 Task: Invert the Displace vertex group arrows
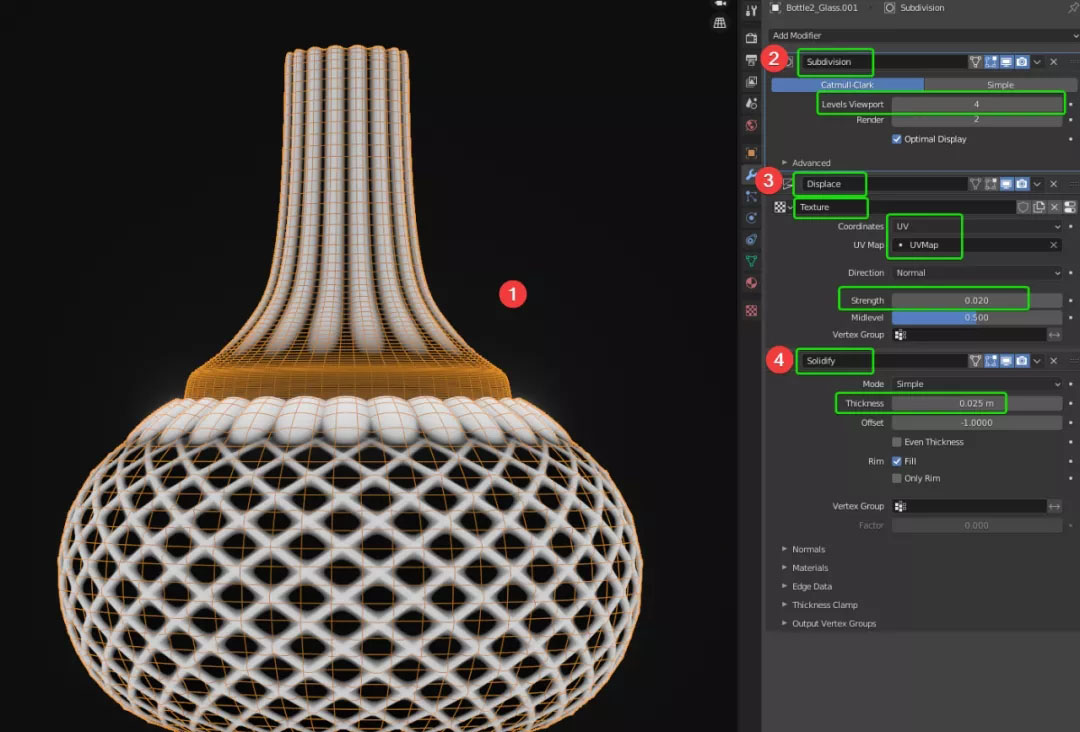[x=1055, y=335]
